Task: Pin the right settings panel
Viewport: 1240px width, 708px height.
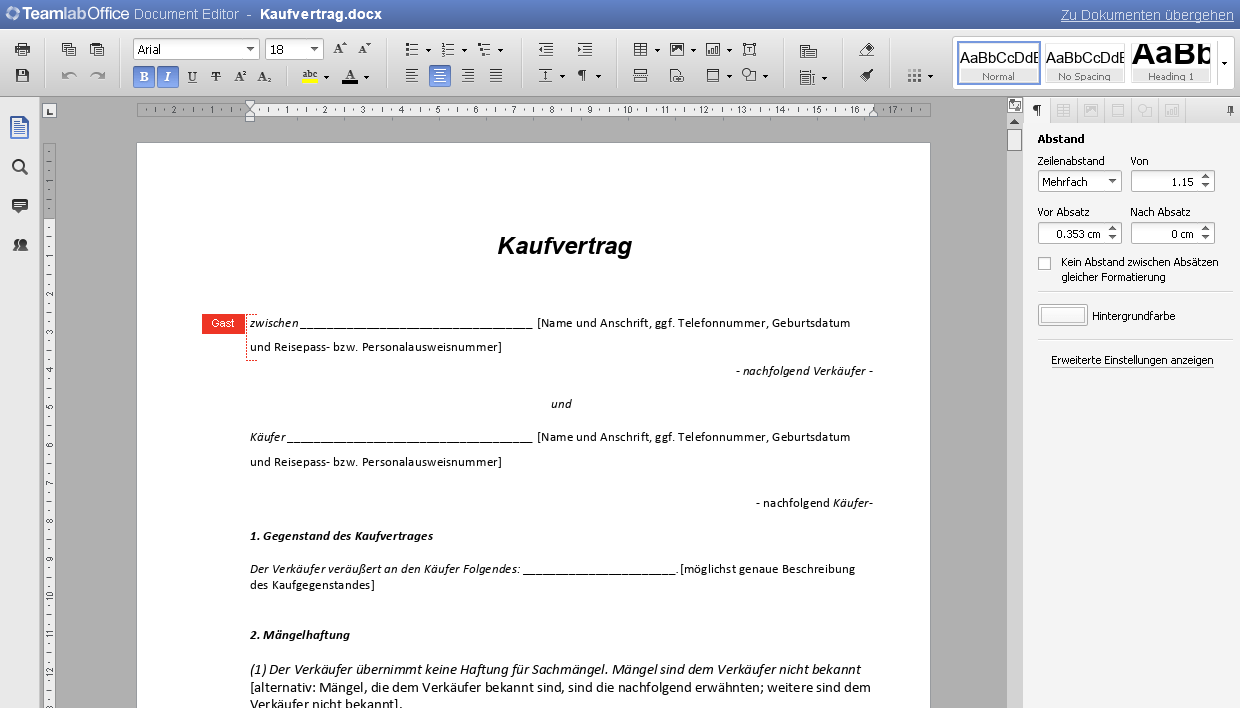Action: (x=1230, y=110)
